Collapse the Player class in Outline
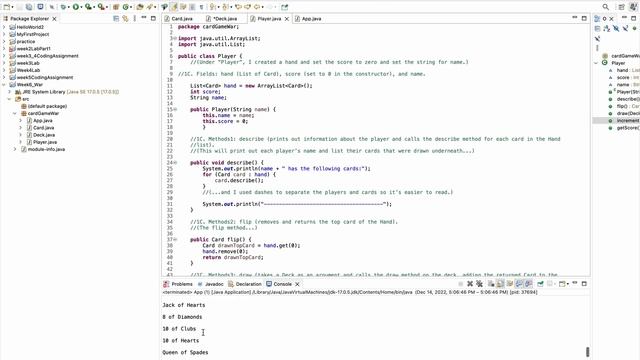 coord(596,63)
